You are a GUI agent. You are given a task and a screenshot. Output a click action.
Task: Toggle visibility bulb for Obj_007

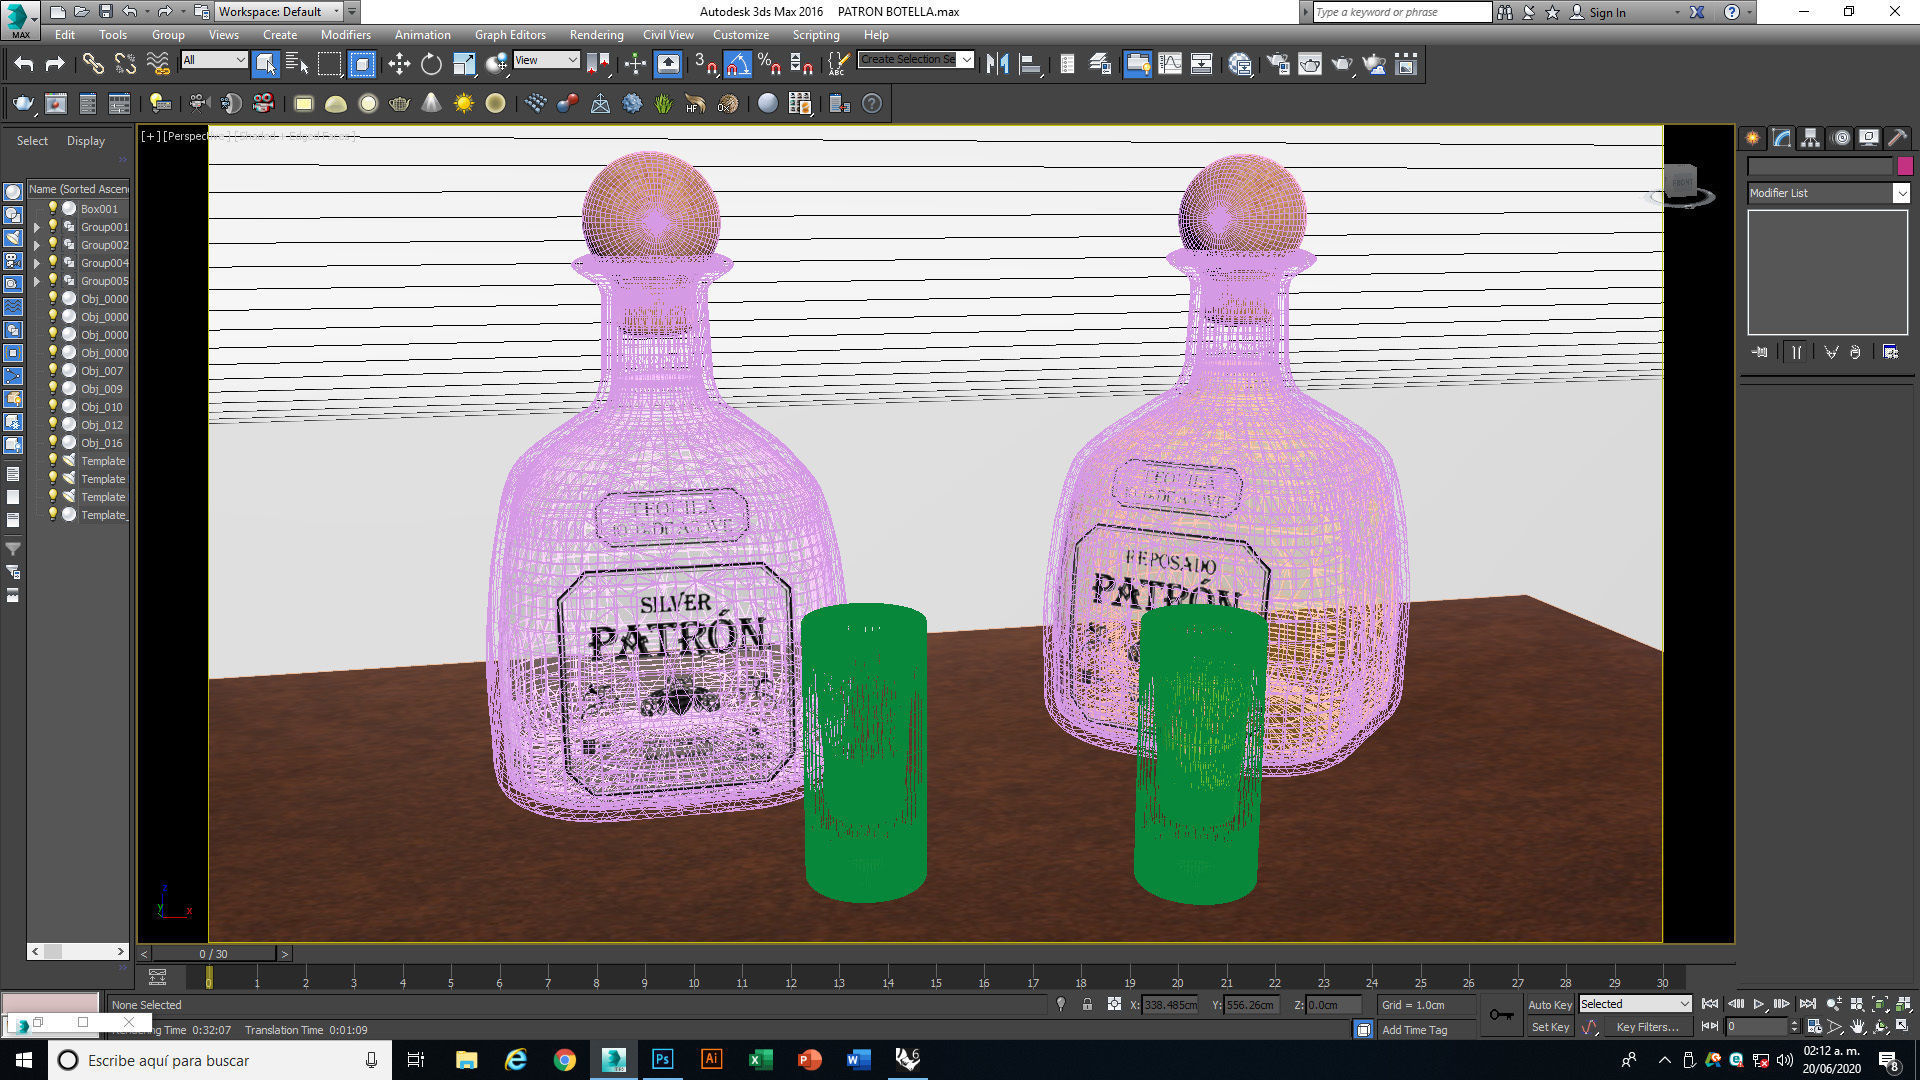coord(53,370)
